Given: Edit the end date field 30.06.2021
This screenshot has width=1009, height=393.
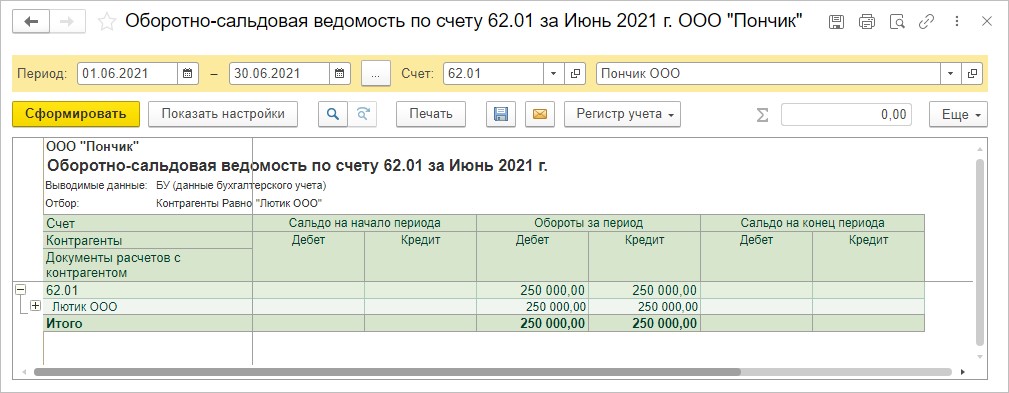Looking at the screenshot, I should pyautogui.click(x=280, y=73).
